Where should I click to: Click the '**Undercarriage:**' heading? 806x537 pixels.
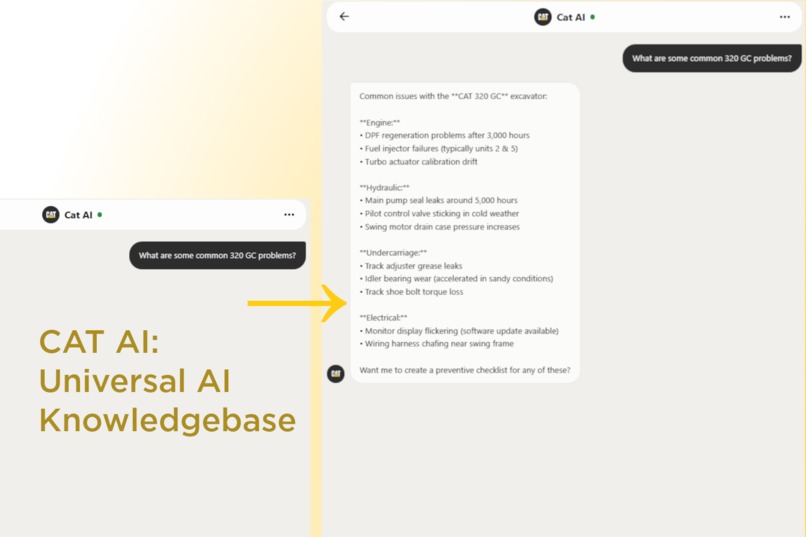393,252
